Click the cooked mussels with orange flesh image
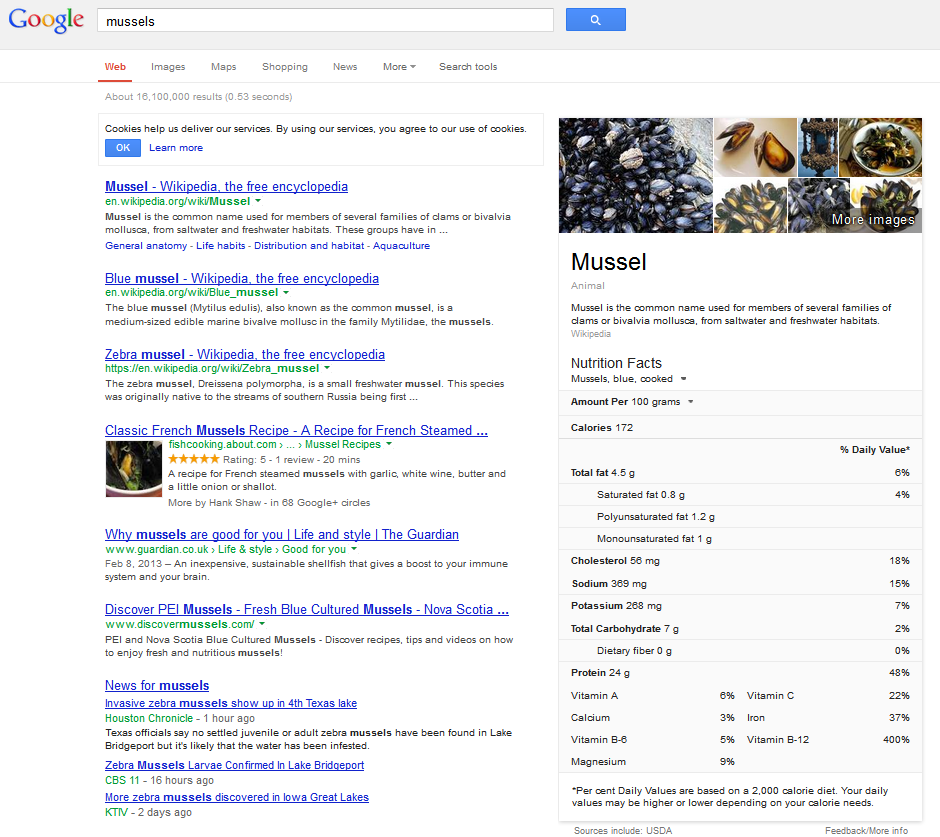The height and width of the screenshot is (837, 940). (750, 205)
